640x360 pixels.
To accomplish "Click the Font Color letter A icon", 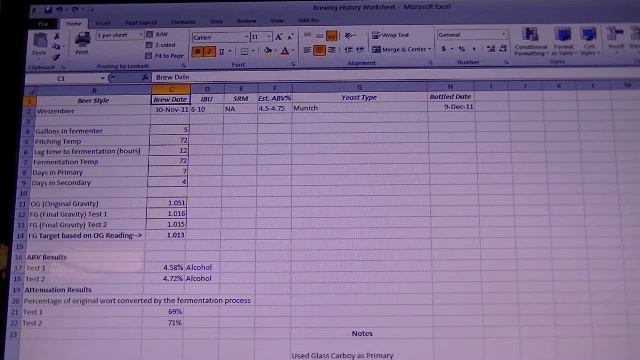I will (x=285, y=51).
